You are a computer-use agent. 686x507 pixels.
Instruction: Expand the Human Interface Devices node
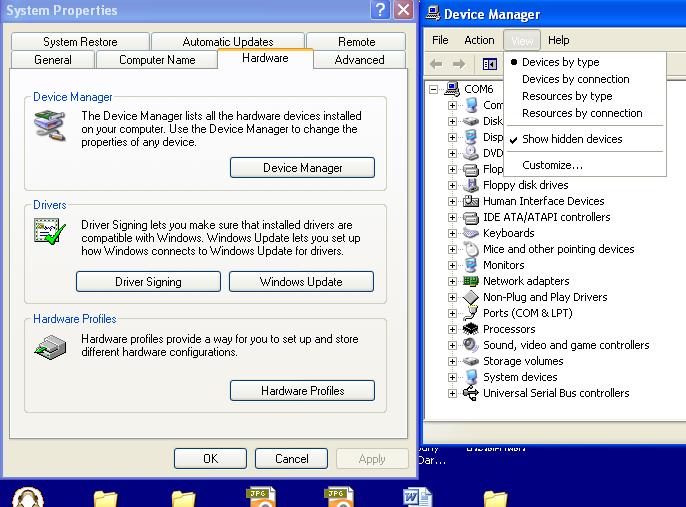452,202
